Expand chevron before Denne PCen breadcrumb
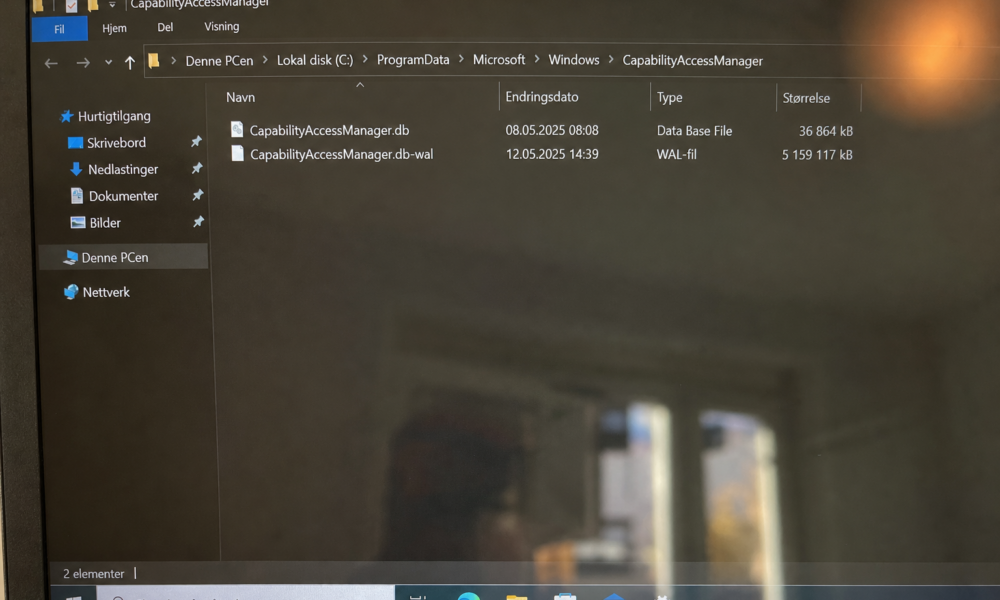The width and height of the screenshot is (1000, 600). 173,61
